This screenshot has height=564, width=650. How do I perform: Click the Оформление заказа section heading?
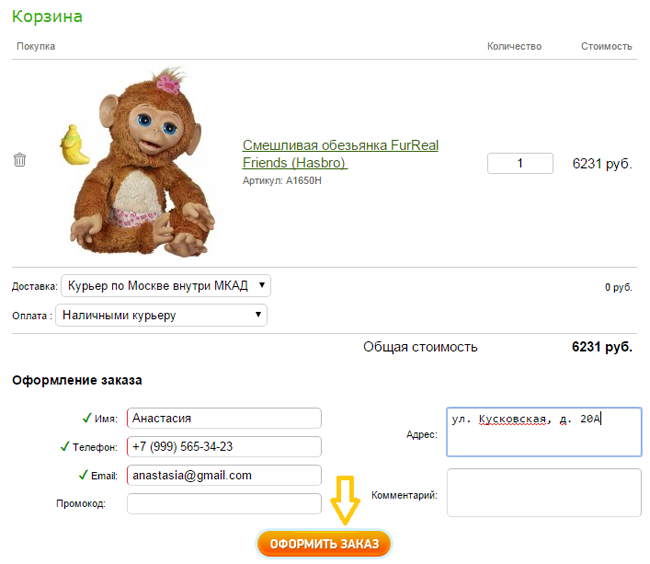(76, 381)
